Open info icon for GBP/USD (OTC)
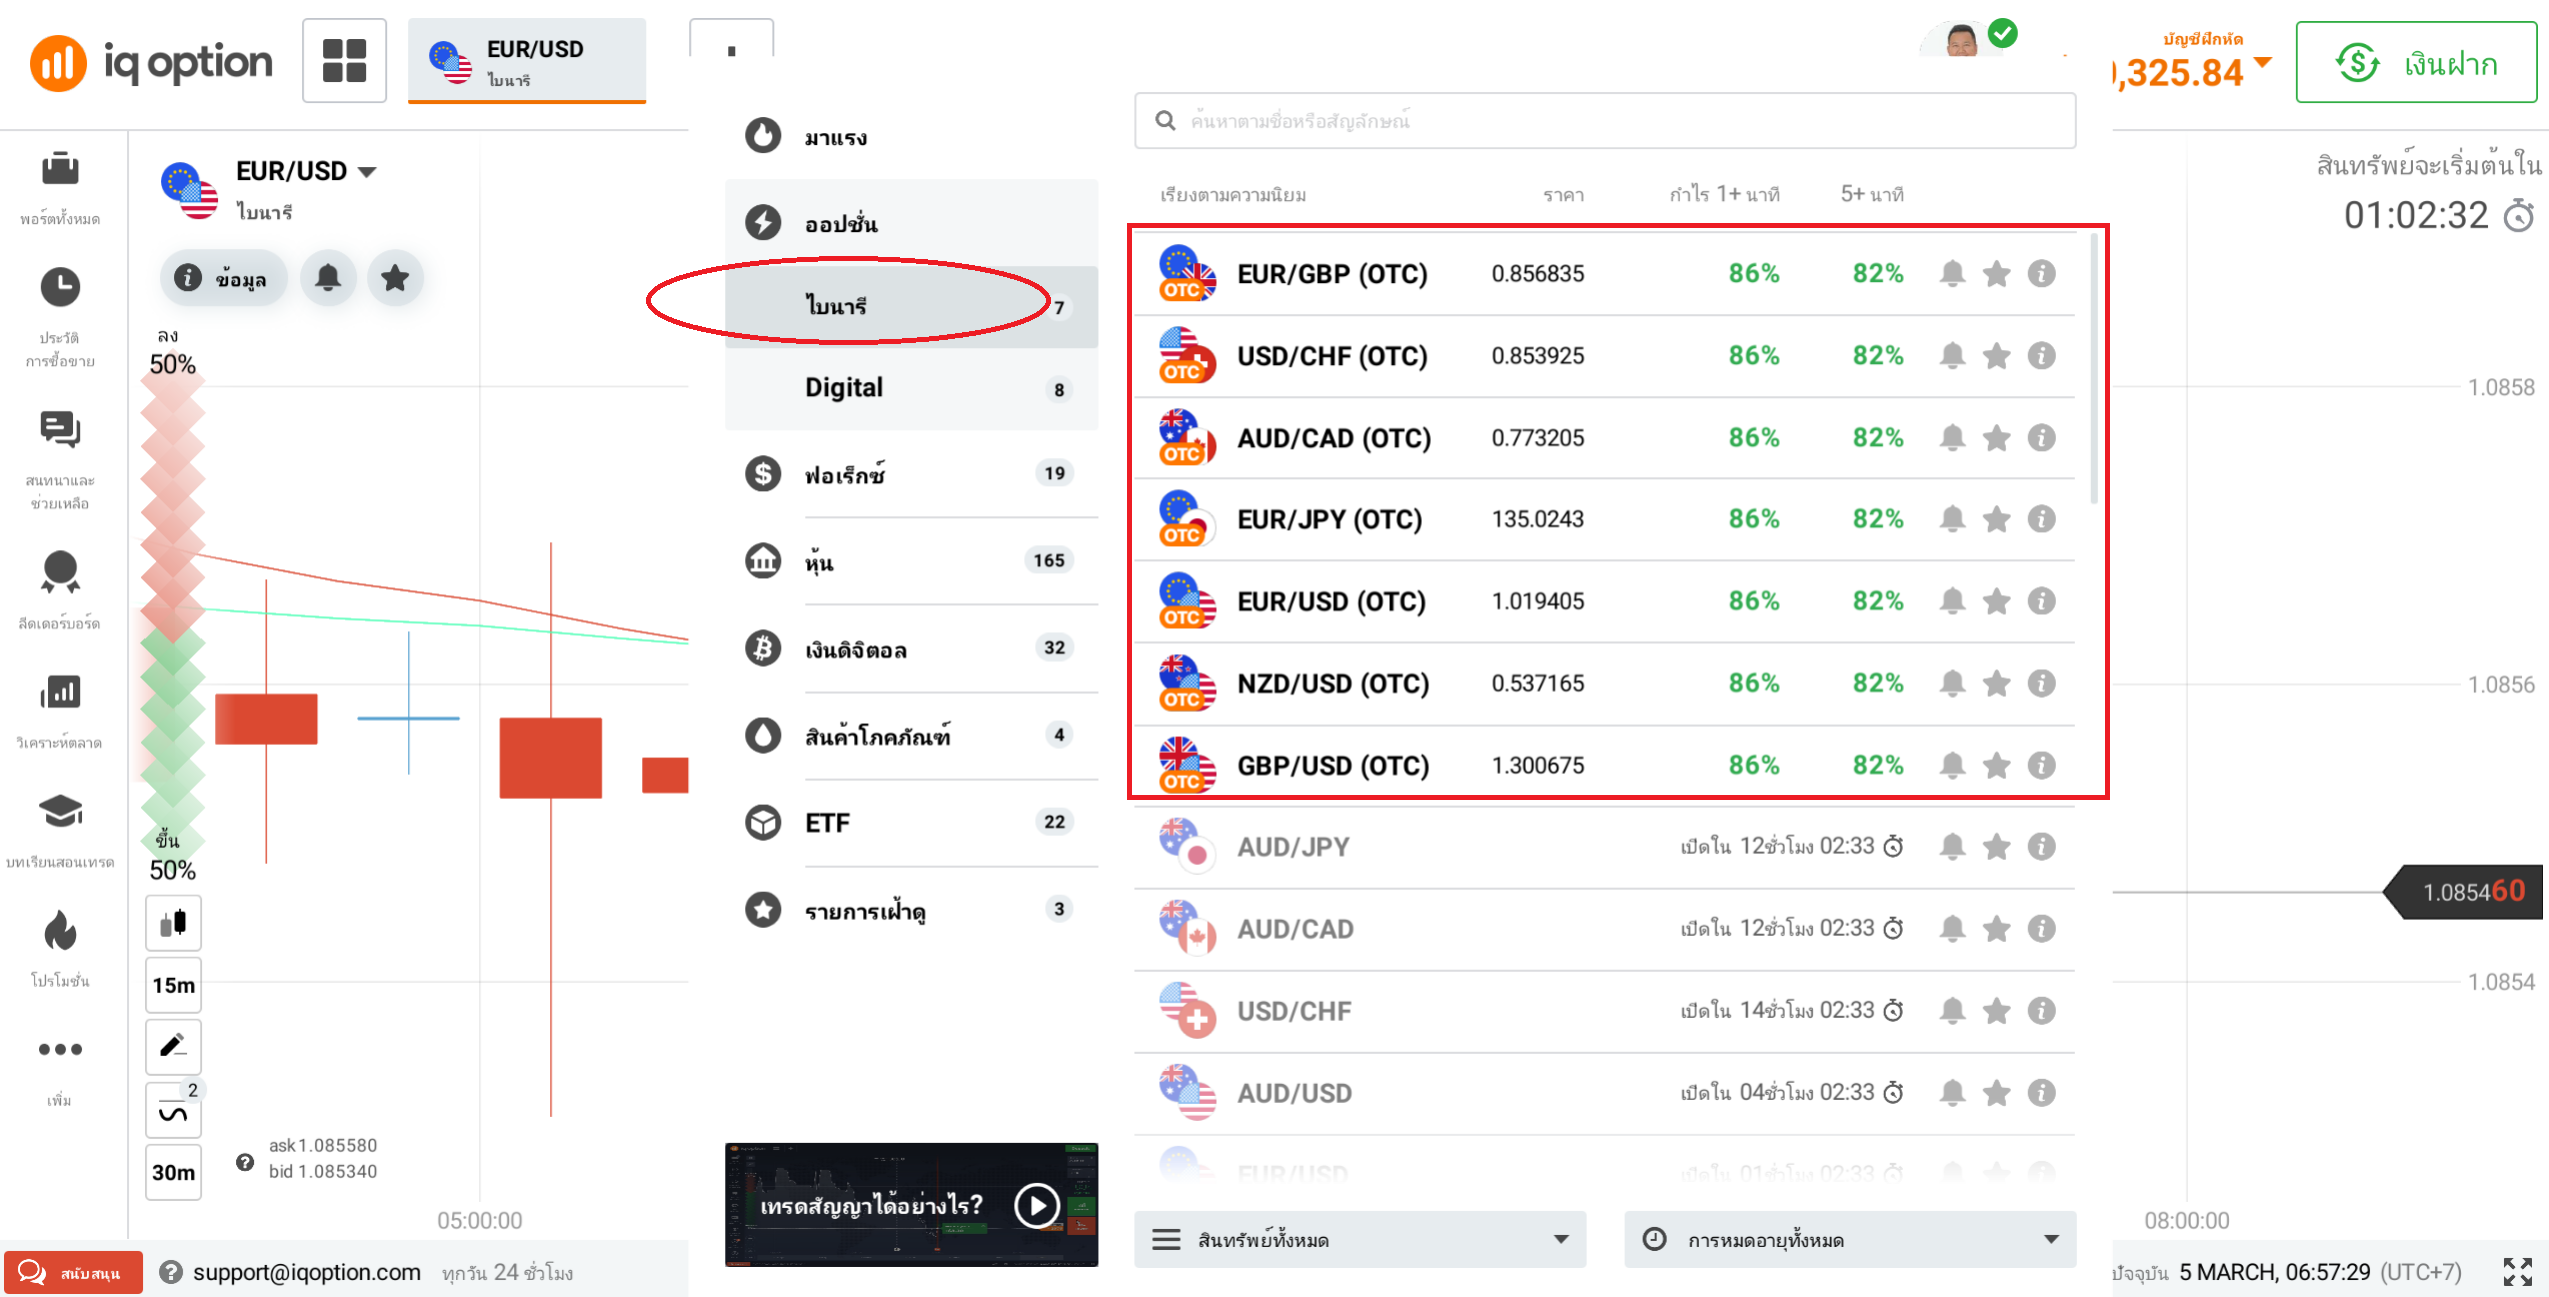 click(x=2041, y=765)
